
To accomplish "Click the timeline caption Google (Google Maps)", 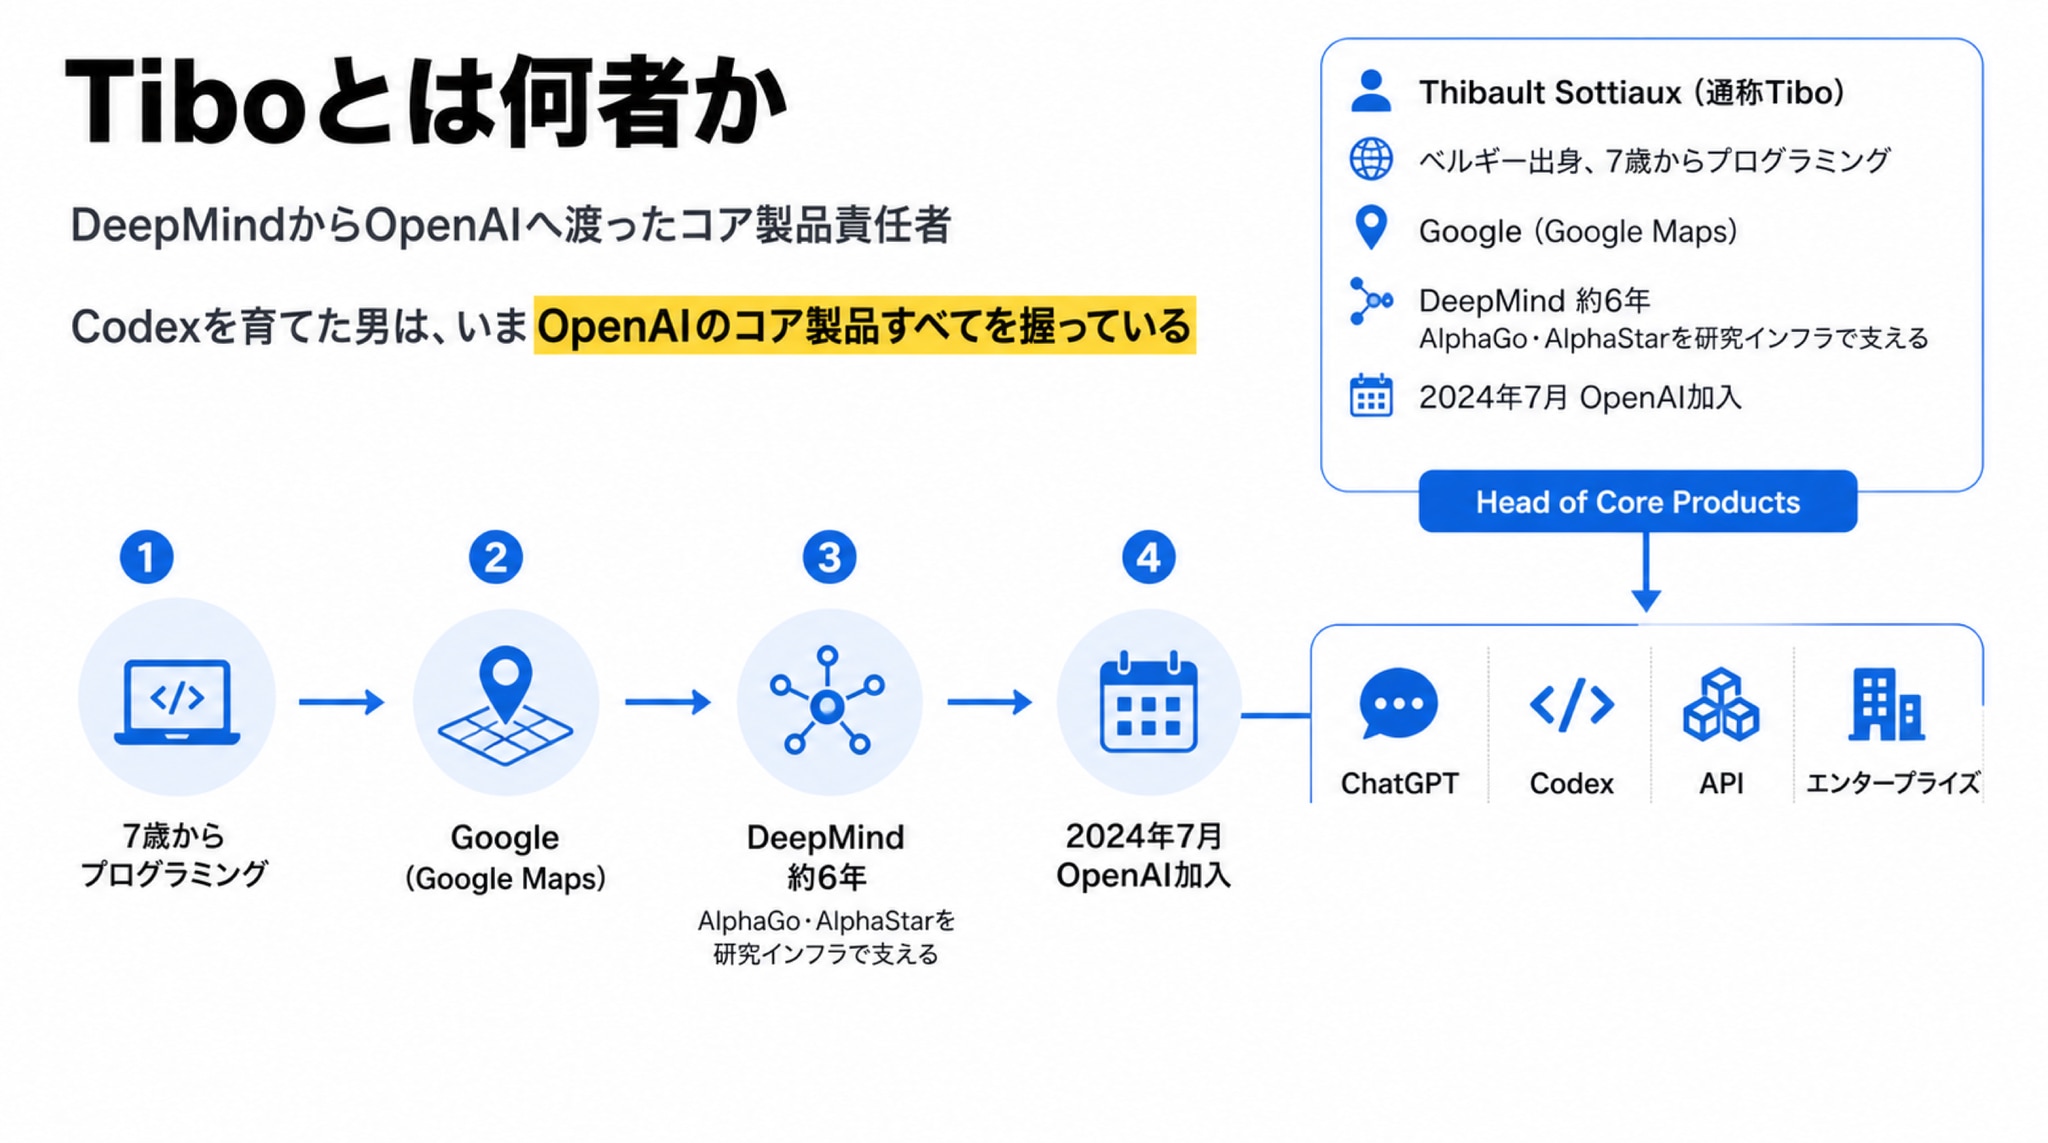I will [x=505, y=857].
